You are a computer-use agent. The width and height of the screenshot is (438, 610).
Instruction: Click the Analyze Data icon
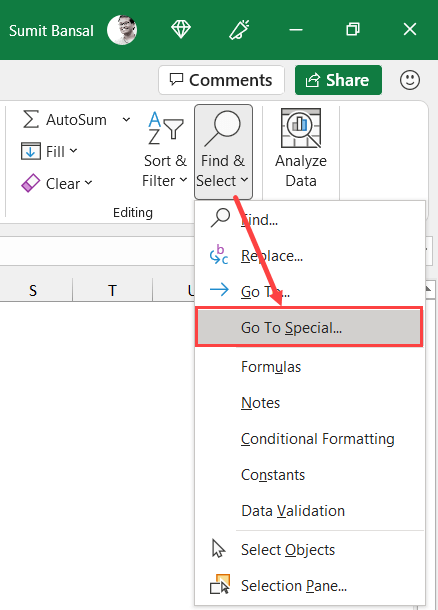click(301, 128)
